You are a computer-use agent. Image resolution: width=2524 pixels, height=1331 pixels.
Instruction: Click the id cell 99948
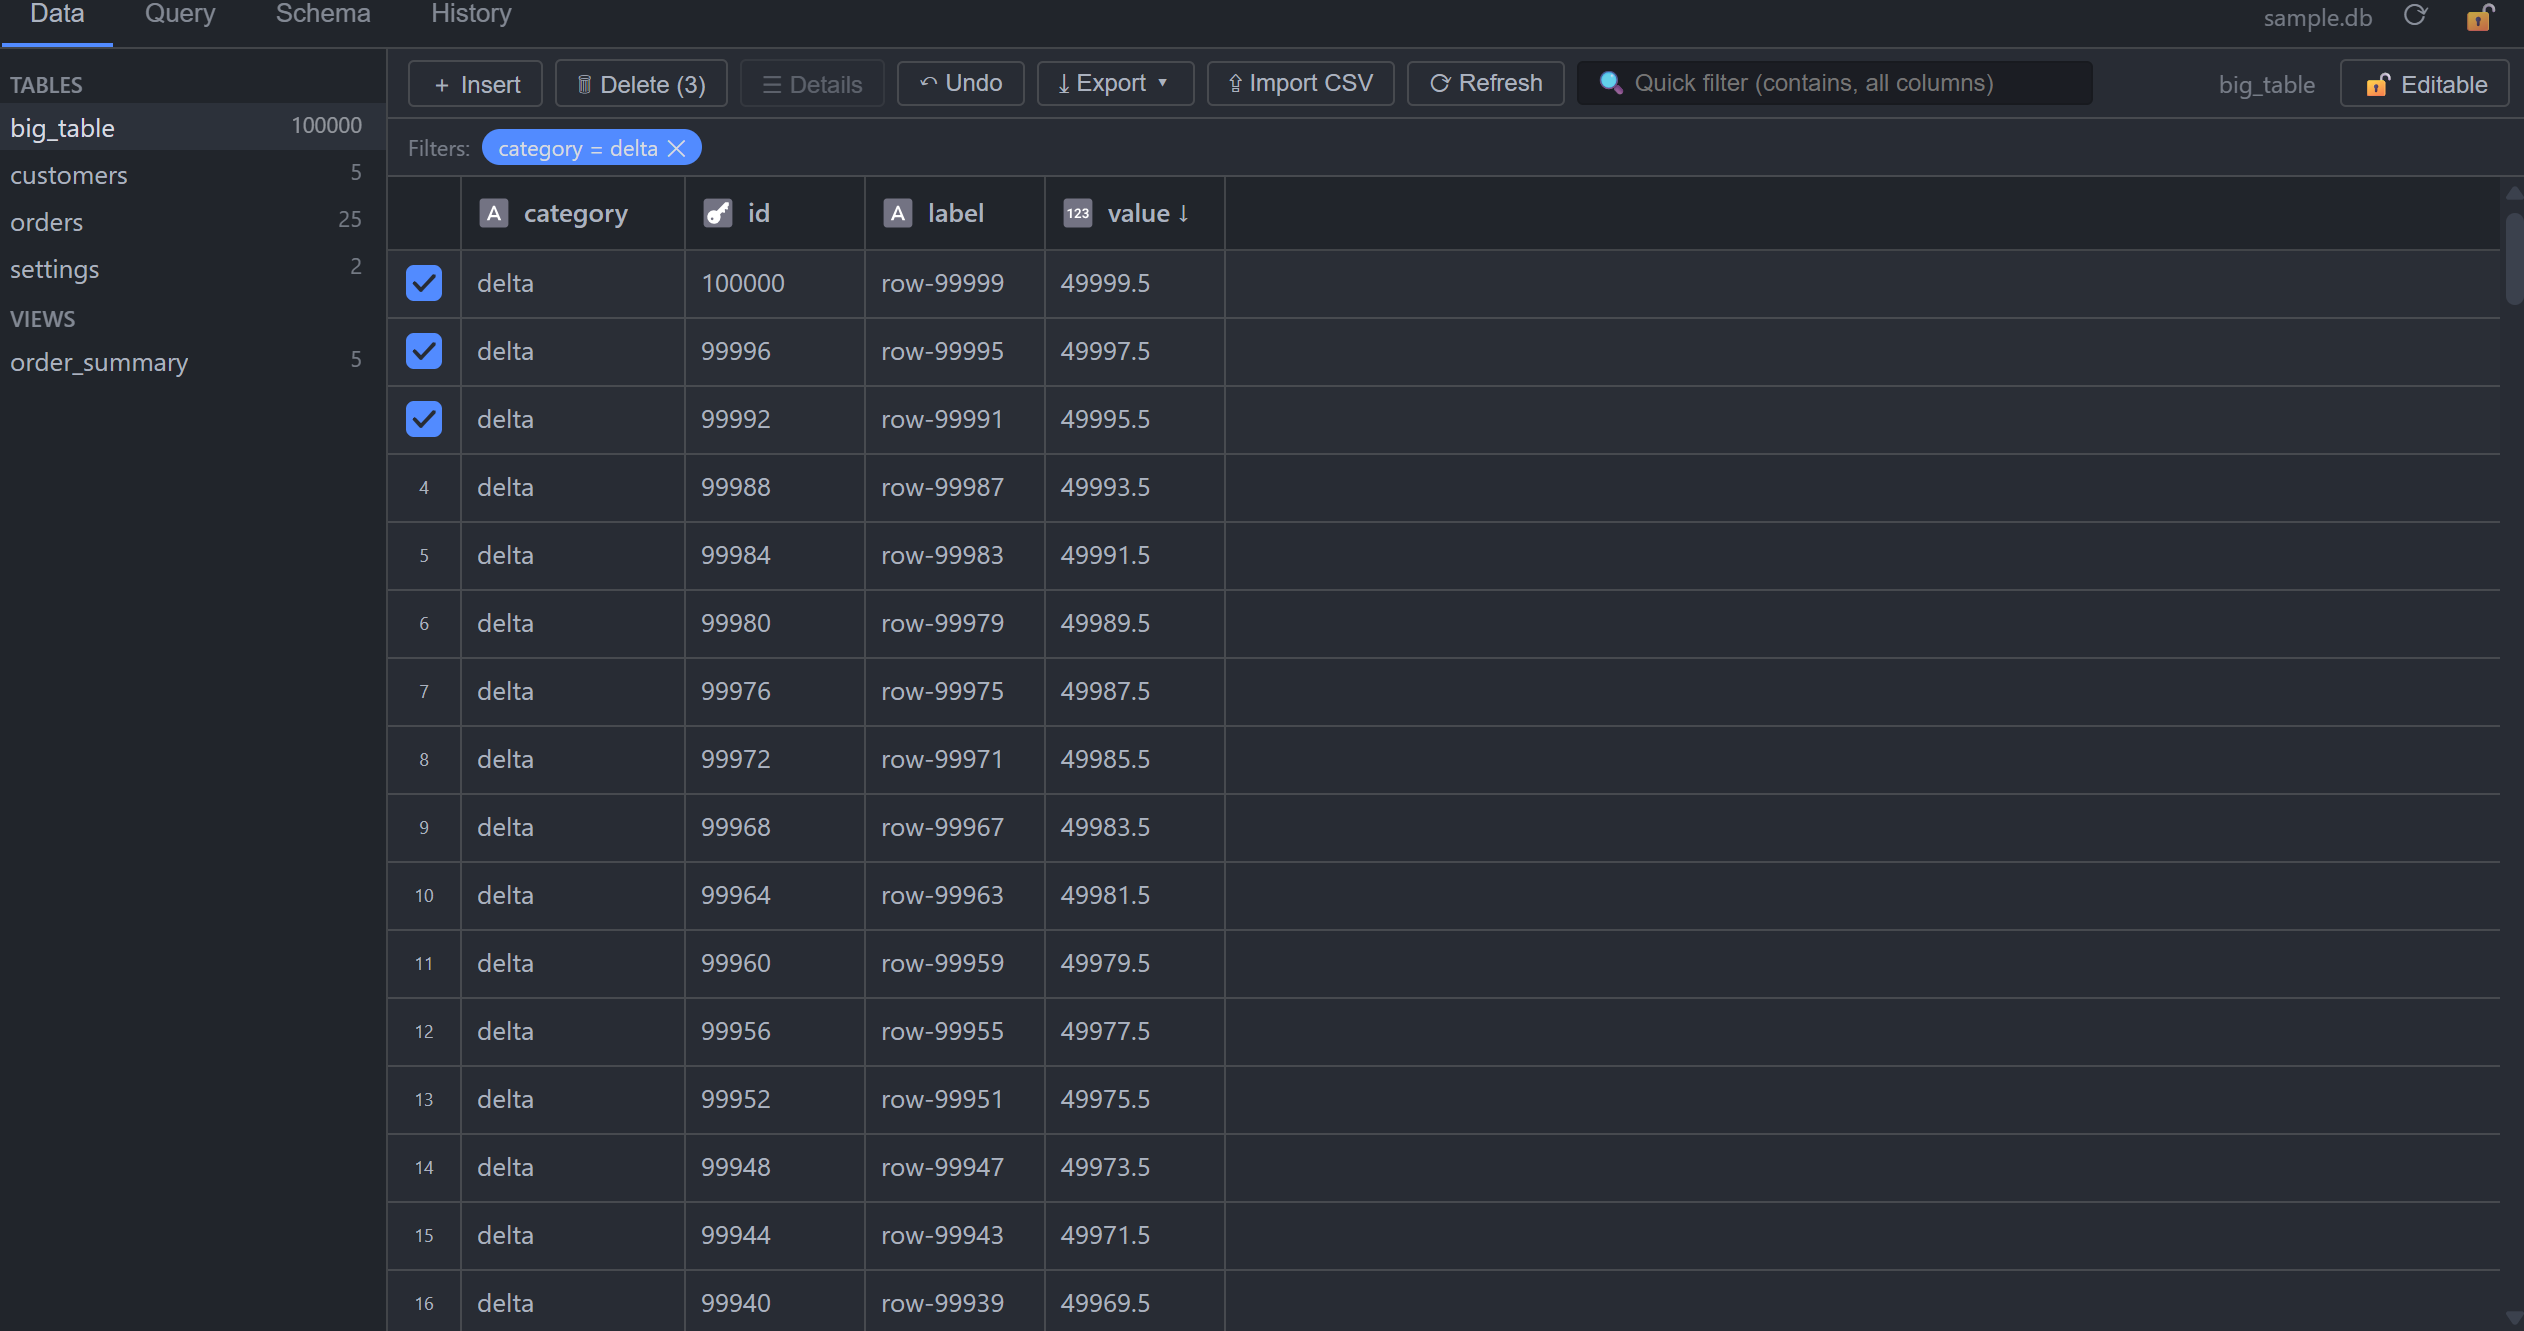(775, 1168)
